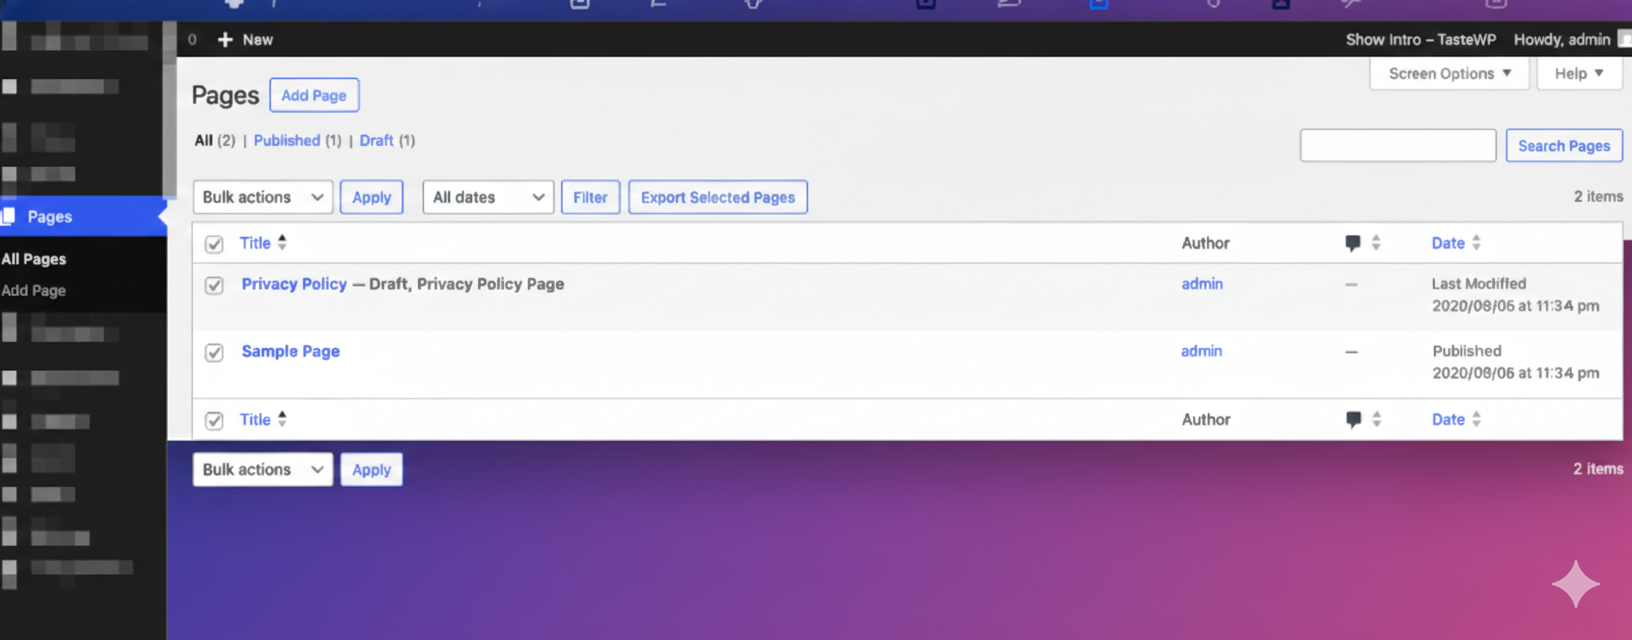
Task: Click the comments bubble icon in table footer
Action: (x=1353, y=420)
